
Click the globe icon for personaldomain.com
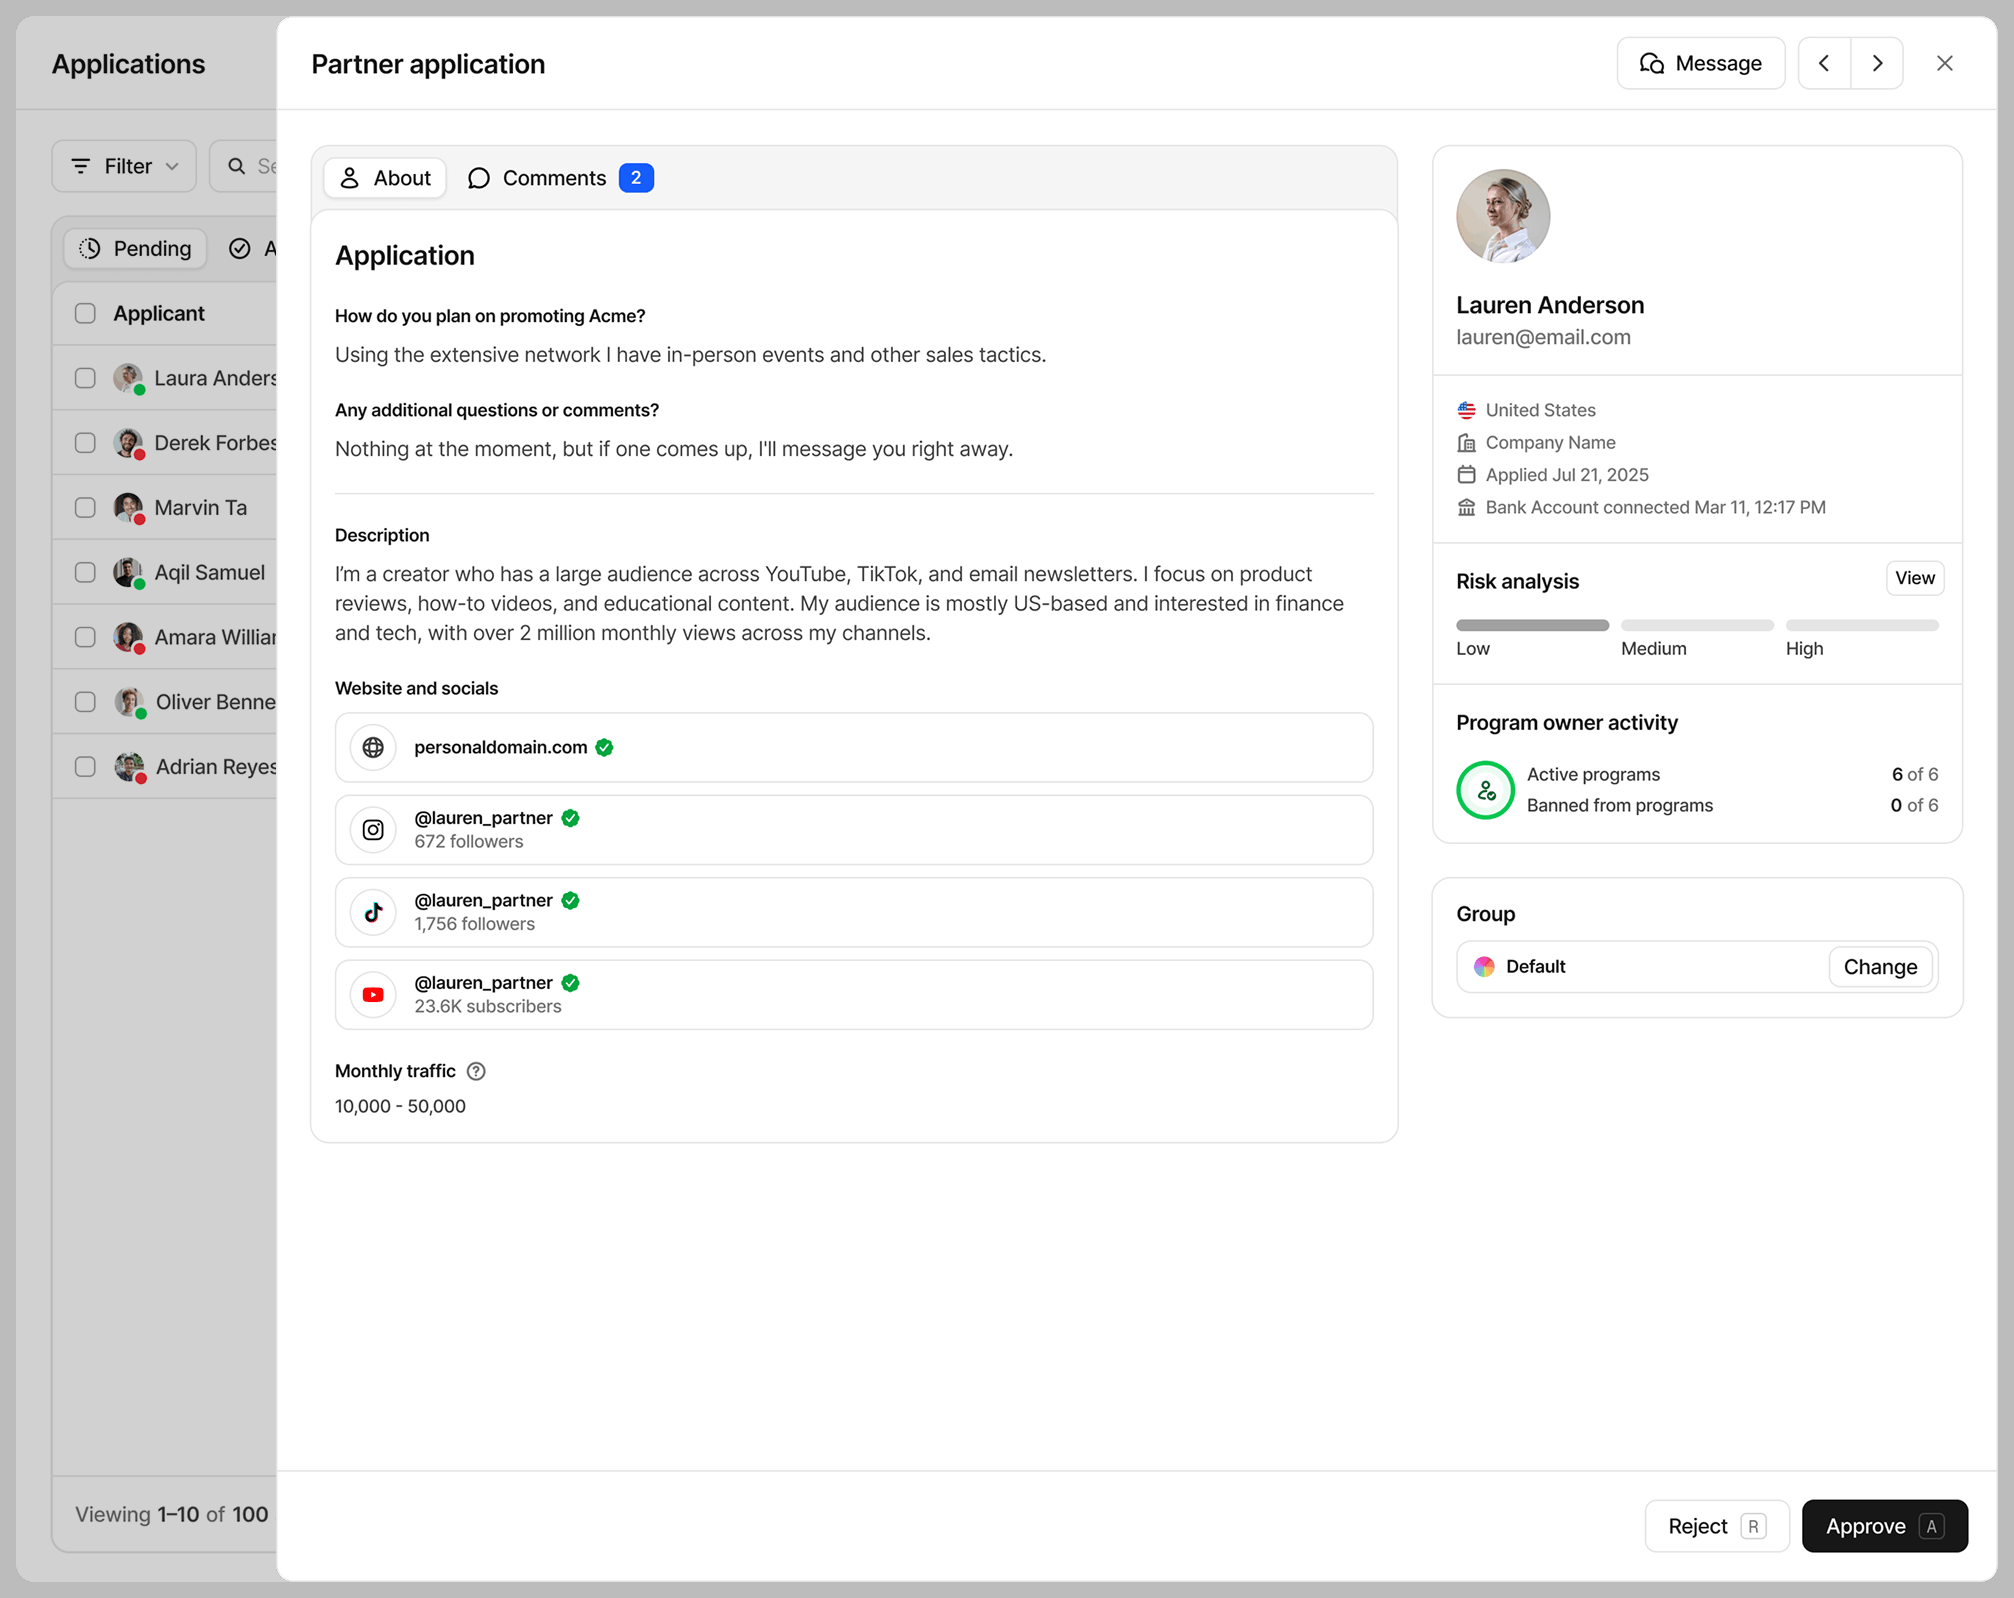pos(373,747)
